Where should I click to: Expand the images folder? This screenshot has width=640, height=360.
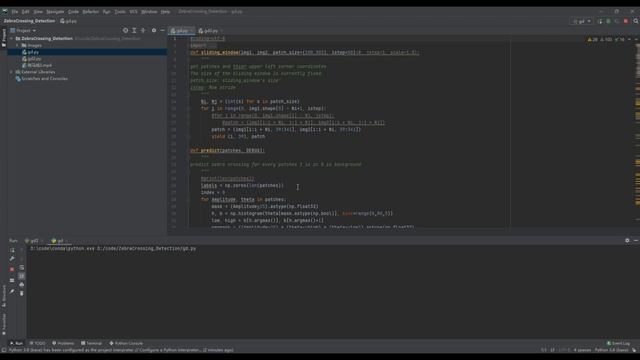pos(18,45)
